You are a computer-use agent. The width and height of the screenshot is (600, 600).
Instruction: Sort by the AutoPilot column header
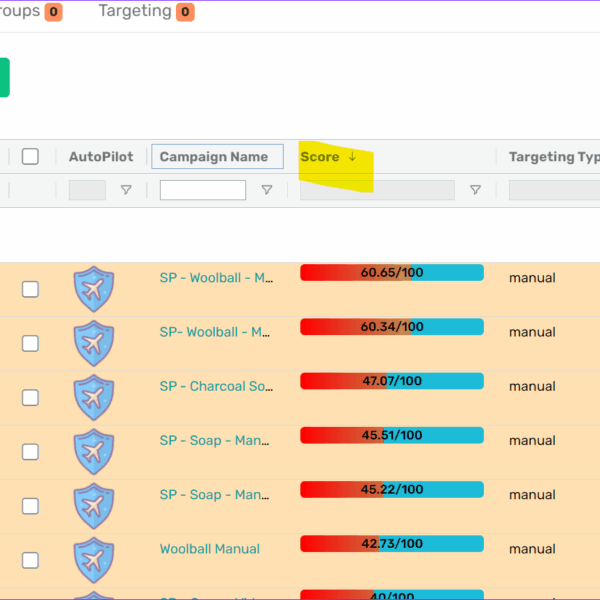pos(101,157)
